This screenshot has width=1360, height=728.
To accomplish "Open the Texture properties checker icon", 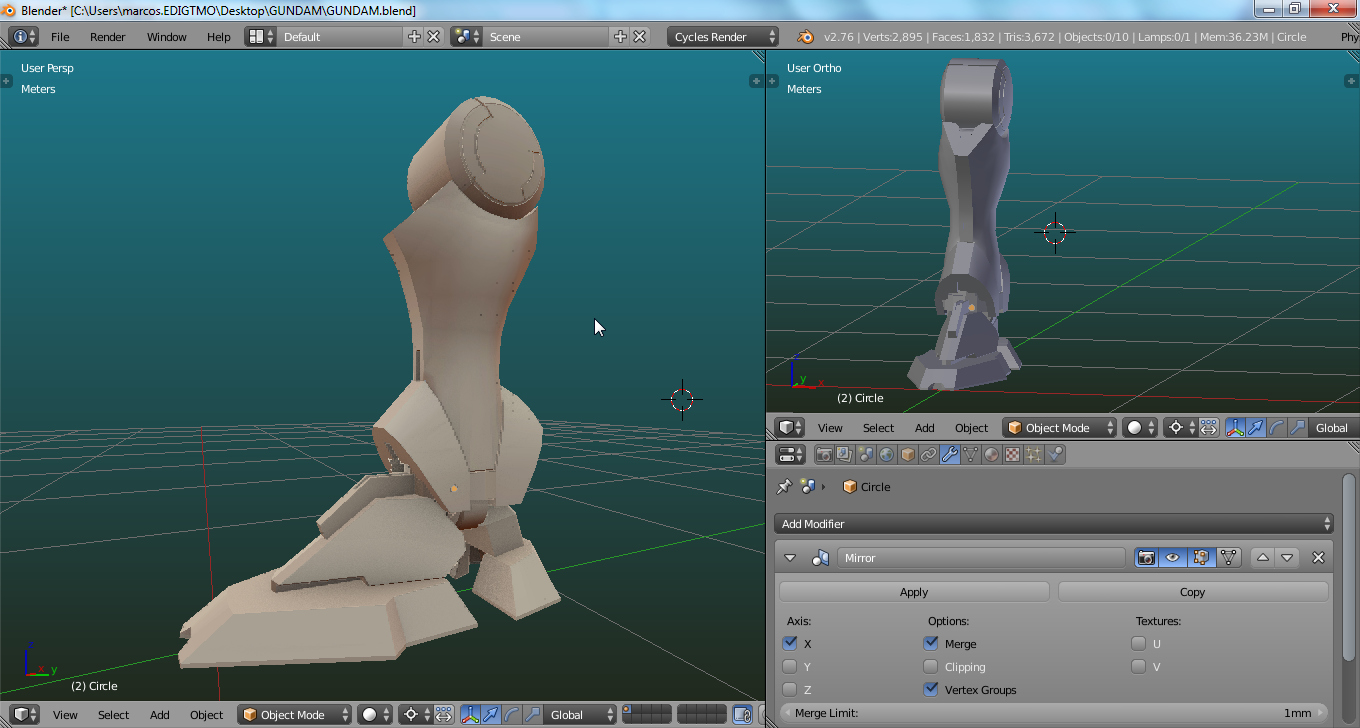I will tap(1012, 455).
